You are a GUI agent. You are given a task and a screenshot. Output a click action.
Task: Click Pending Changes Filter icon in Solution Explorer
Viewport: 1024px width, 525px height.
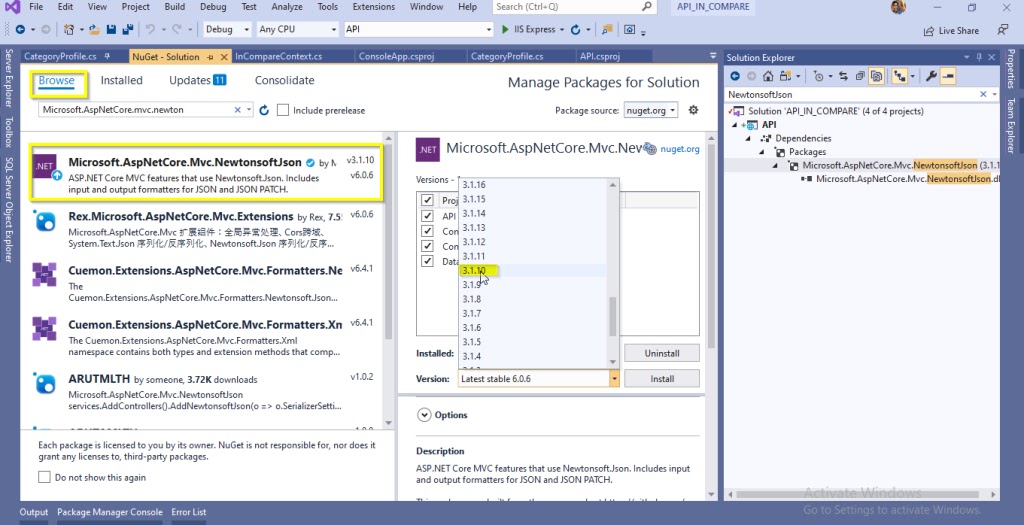pyautogui.click(x=819, y=76)
